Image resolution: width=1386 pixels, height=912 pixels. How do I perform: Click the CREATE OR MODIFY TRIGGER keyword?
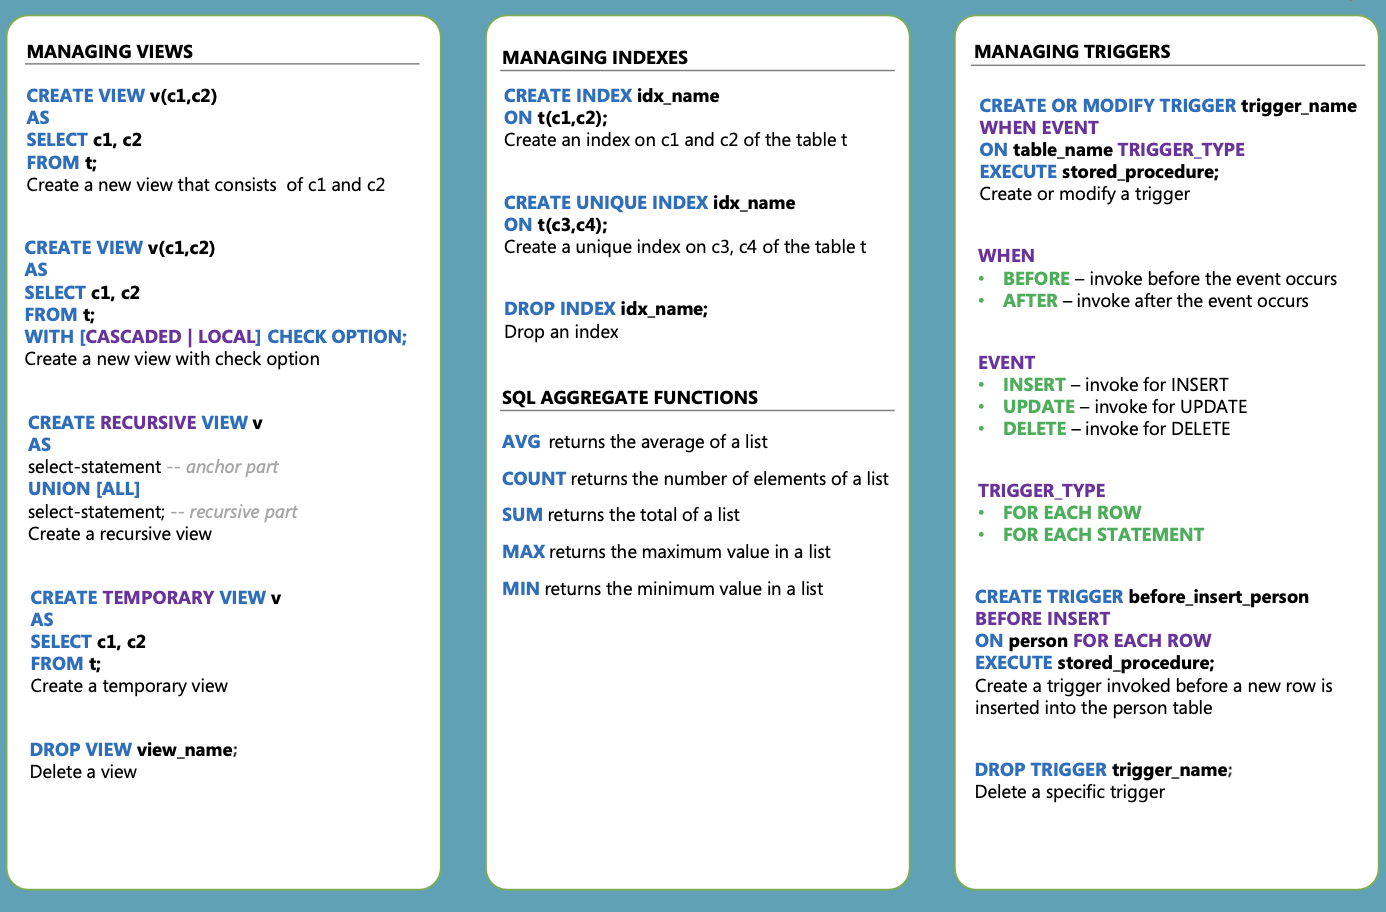click(x=1107, y=105)
